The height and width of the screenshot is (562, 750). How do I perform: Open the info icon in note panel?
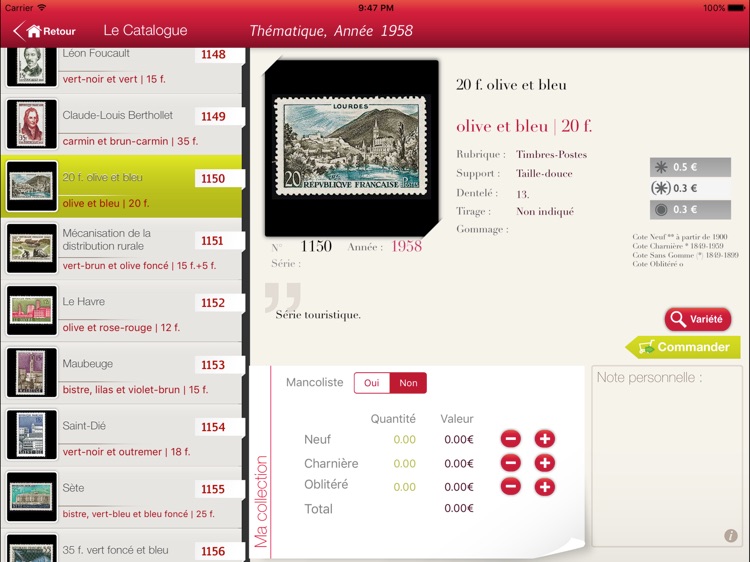730,535
